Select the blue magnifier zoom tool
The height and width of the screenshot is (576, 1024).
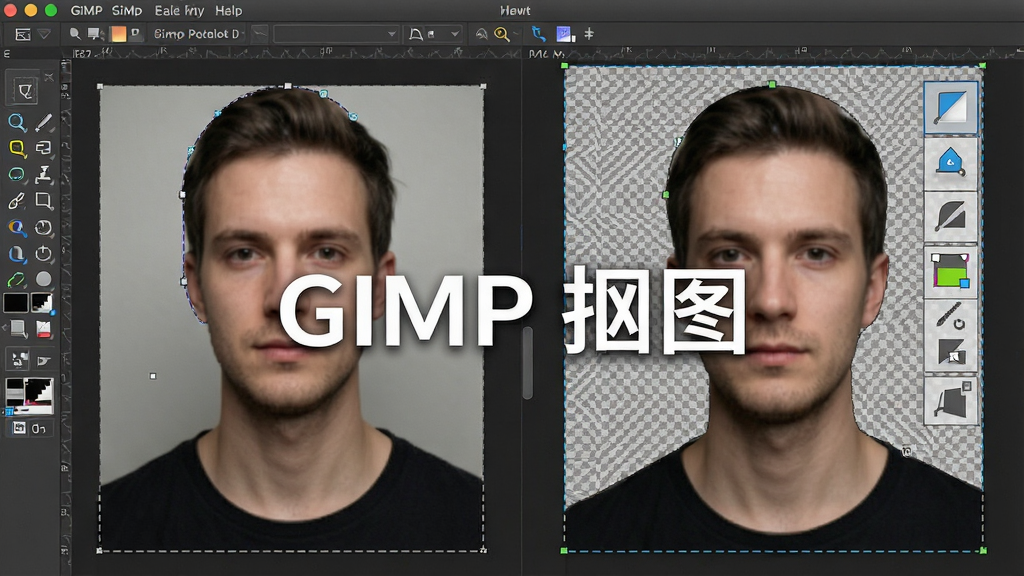(17, 122)
